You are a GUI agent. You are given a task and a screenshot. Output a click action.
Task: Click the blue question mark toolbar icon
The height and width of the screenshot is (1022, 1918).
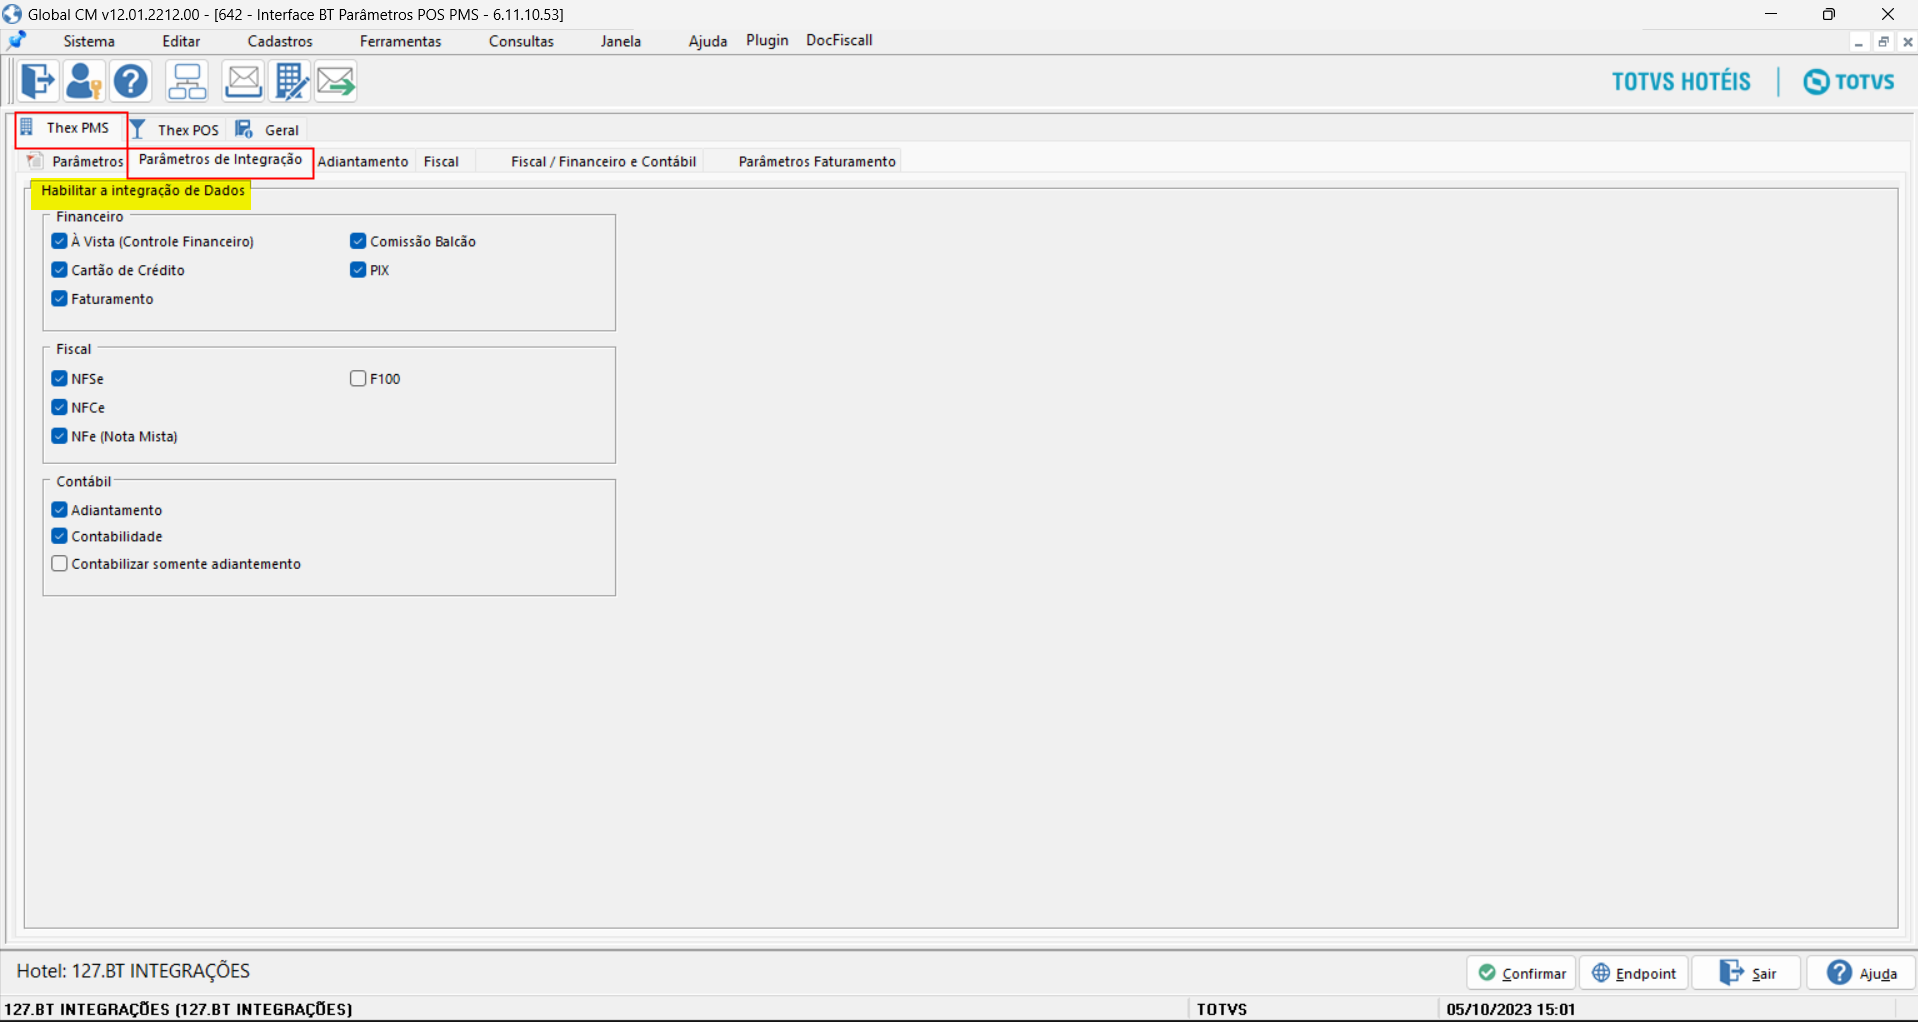130,81
